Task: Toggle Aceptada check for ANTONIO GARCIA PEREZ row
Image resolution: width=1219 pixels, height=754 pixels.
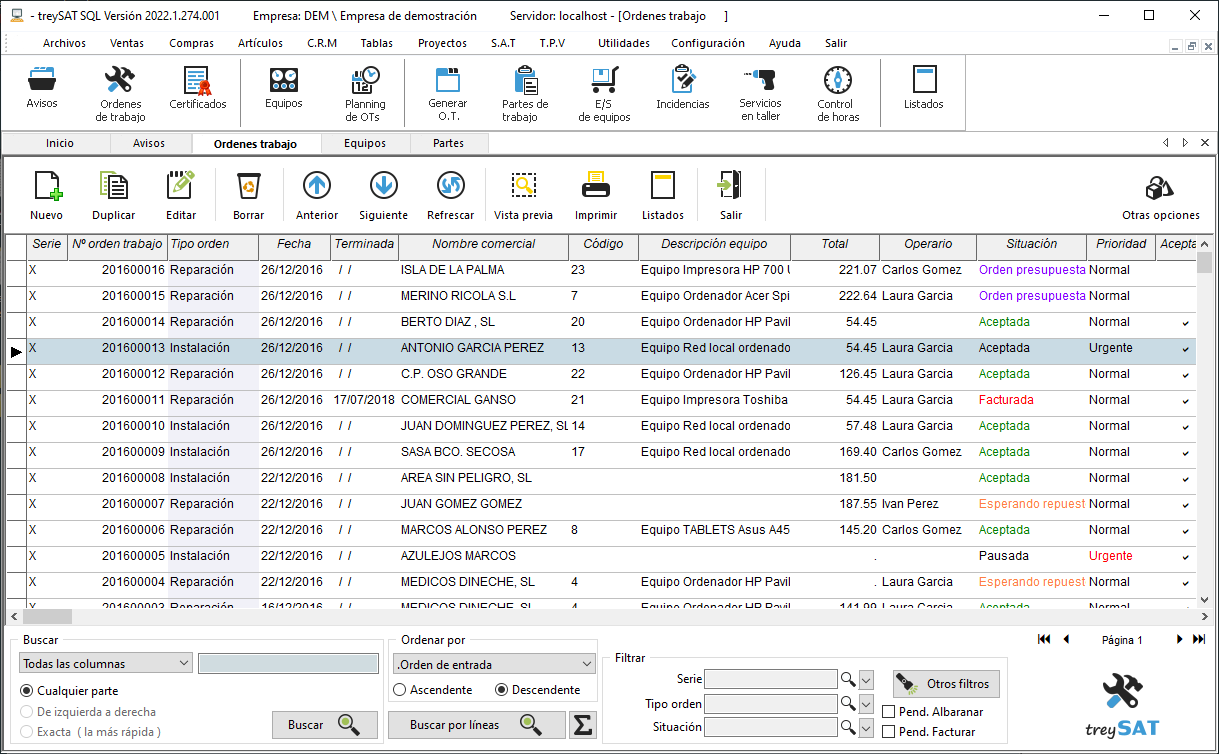Action: [x=1186, y=349]
